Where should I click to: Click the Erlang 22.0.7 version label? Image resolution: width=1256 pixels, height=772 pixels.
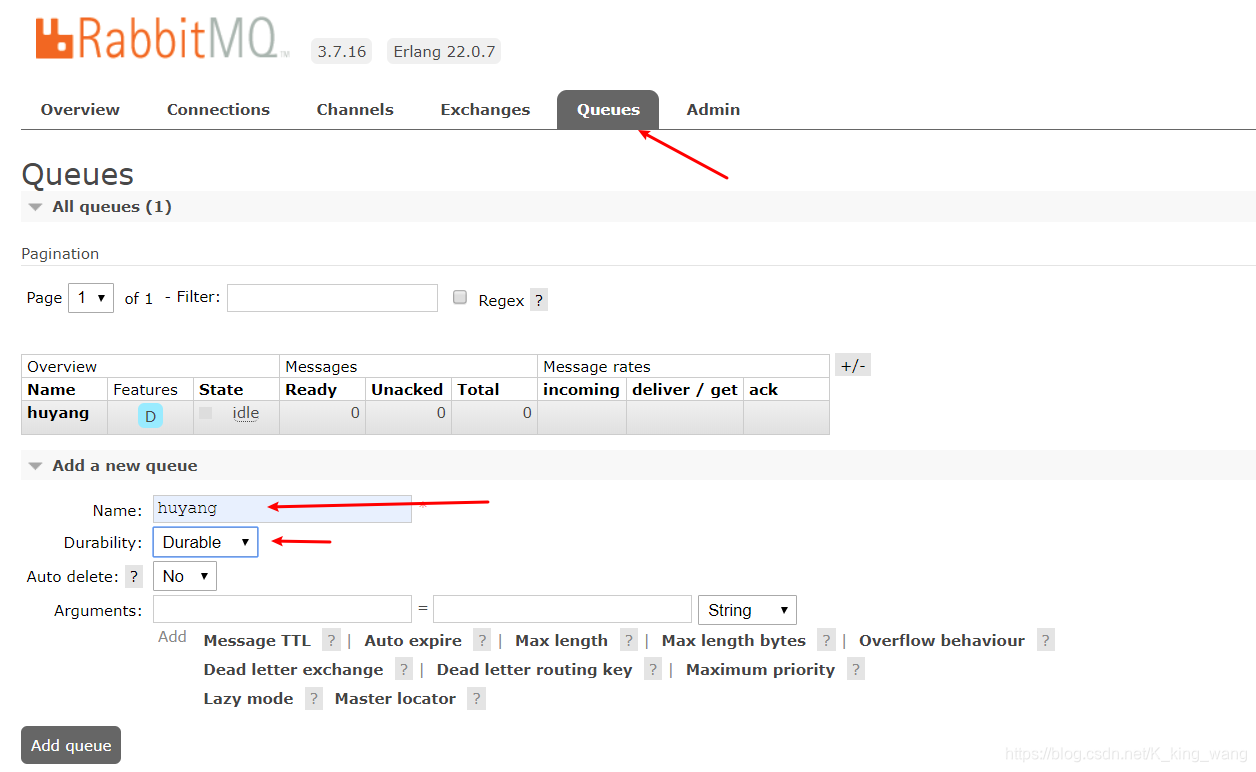click(x=444, y=52)
